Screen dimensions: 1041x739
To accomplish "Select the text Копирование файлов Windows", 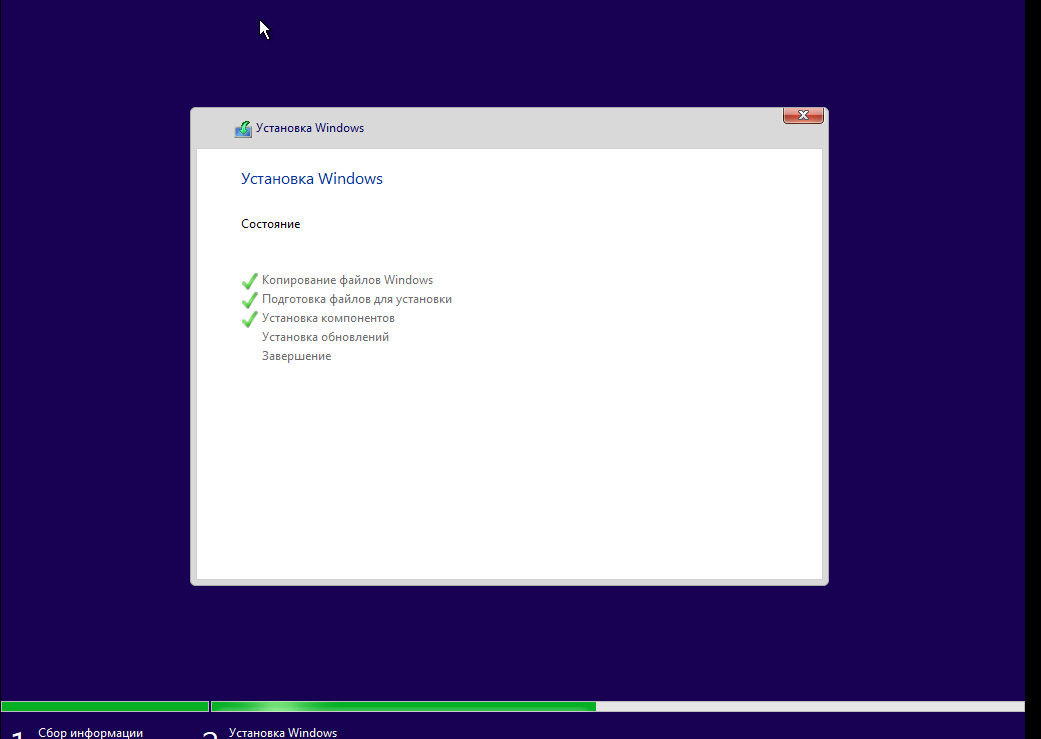I will coord(347,280).
